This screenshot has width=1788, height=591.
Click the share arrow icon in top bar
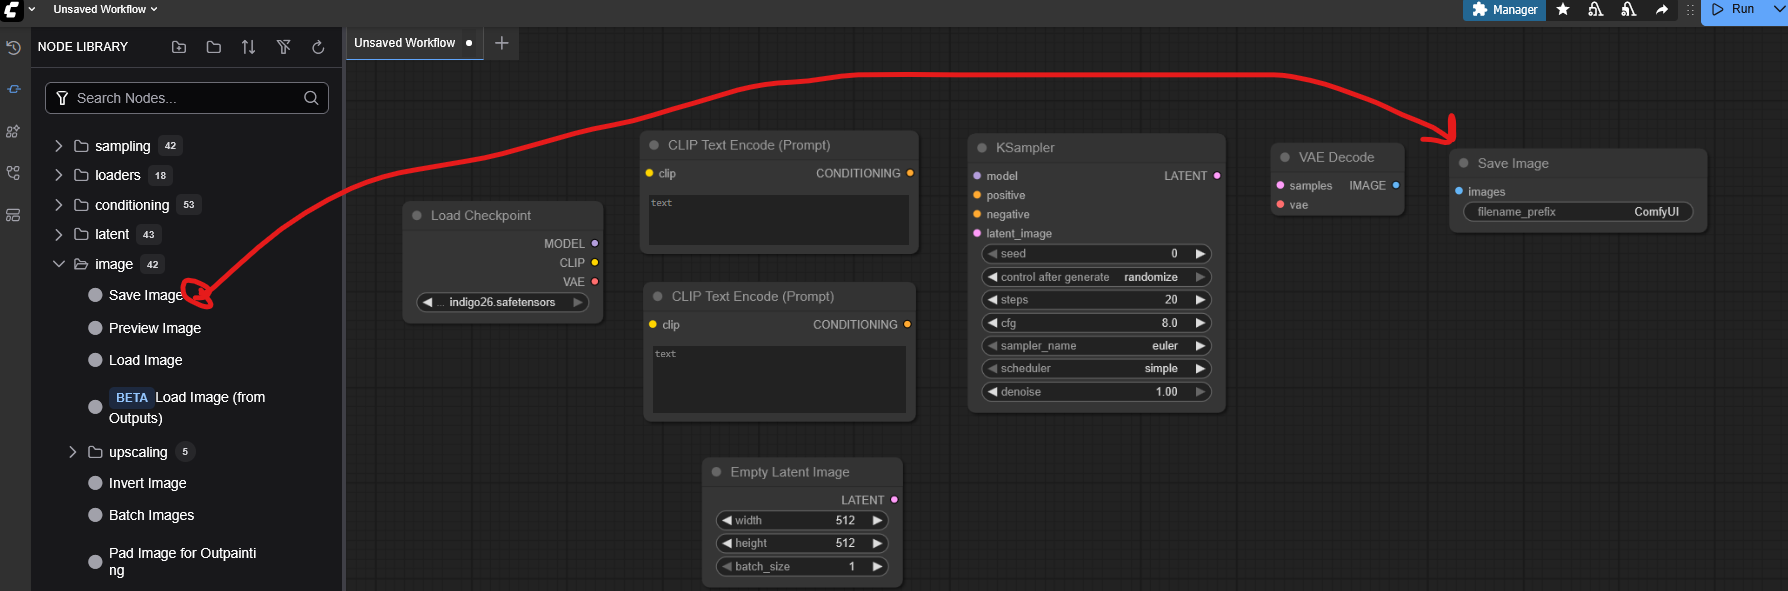click(x=1662, y=10)
